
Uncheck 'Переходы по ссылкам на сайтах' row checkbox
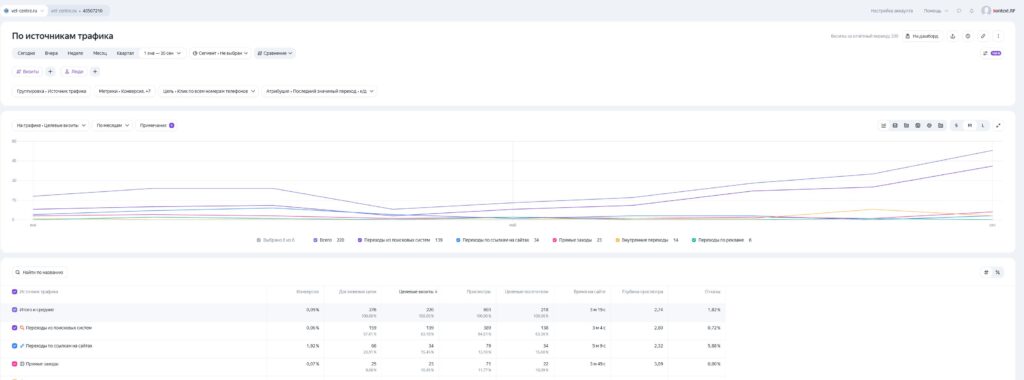14,345
